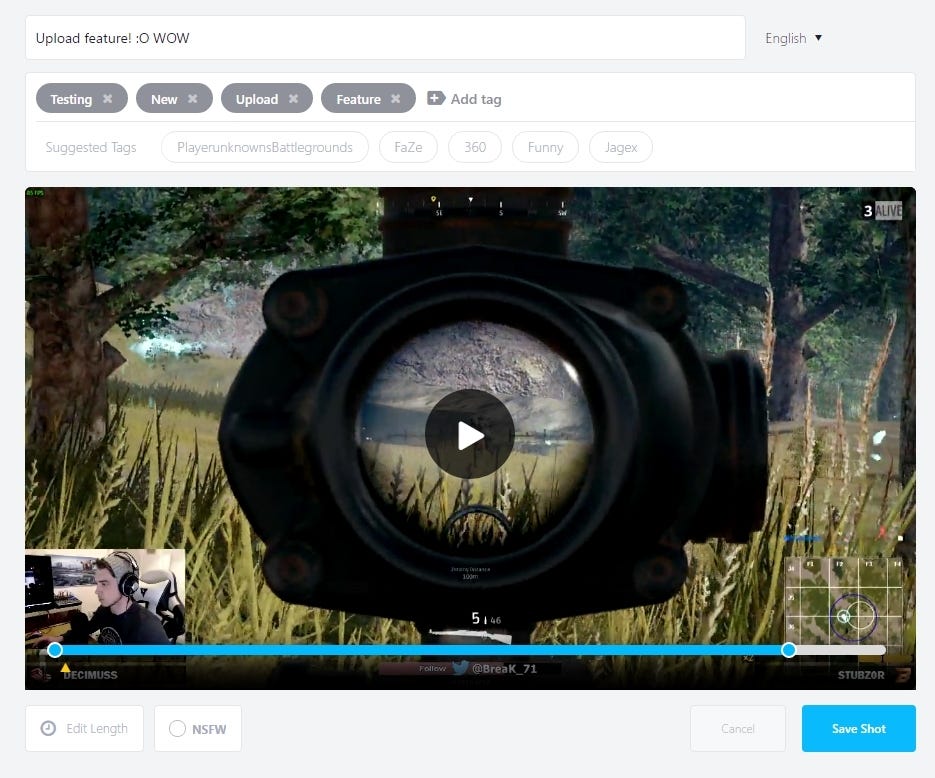935x778 pixels.
Task: Click the streamer webcam overlay in video
Action: click(105, 597)
